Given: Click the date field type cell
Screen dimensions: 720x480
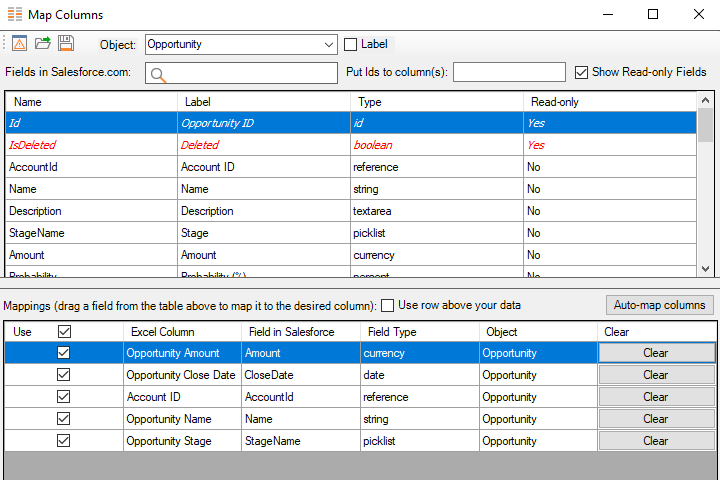Looking at the screenshot, I should pyautogui.click(x=420, y=375).
